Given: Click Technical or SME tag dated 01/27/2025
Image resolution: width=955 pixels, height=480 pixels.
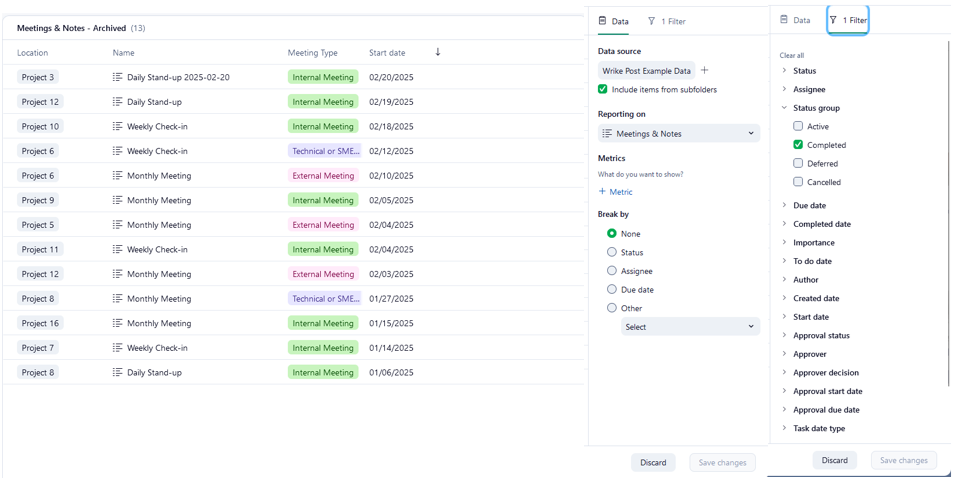Looking at the screenshot, I should click(x=325, y=298).
